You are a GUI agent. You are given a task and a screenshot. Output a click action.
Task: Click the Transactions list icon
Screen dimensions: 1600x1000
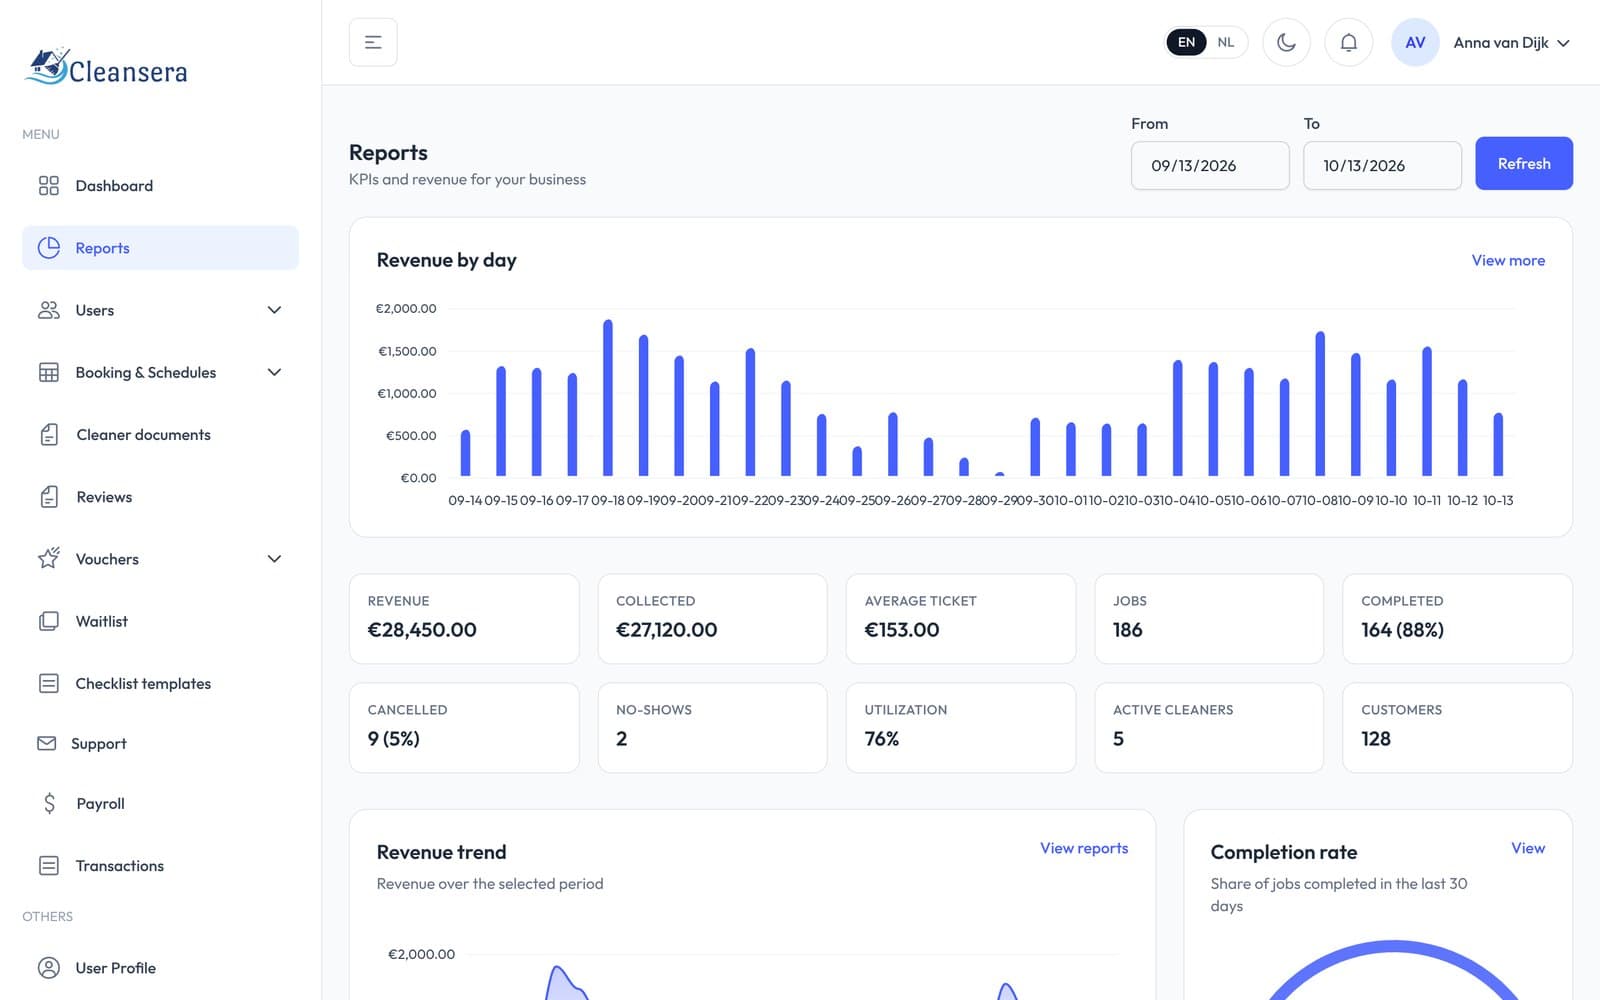click(48, 866)
